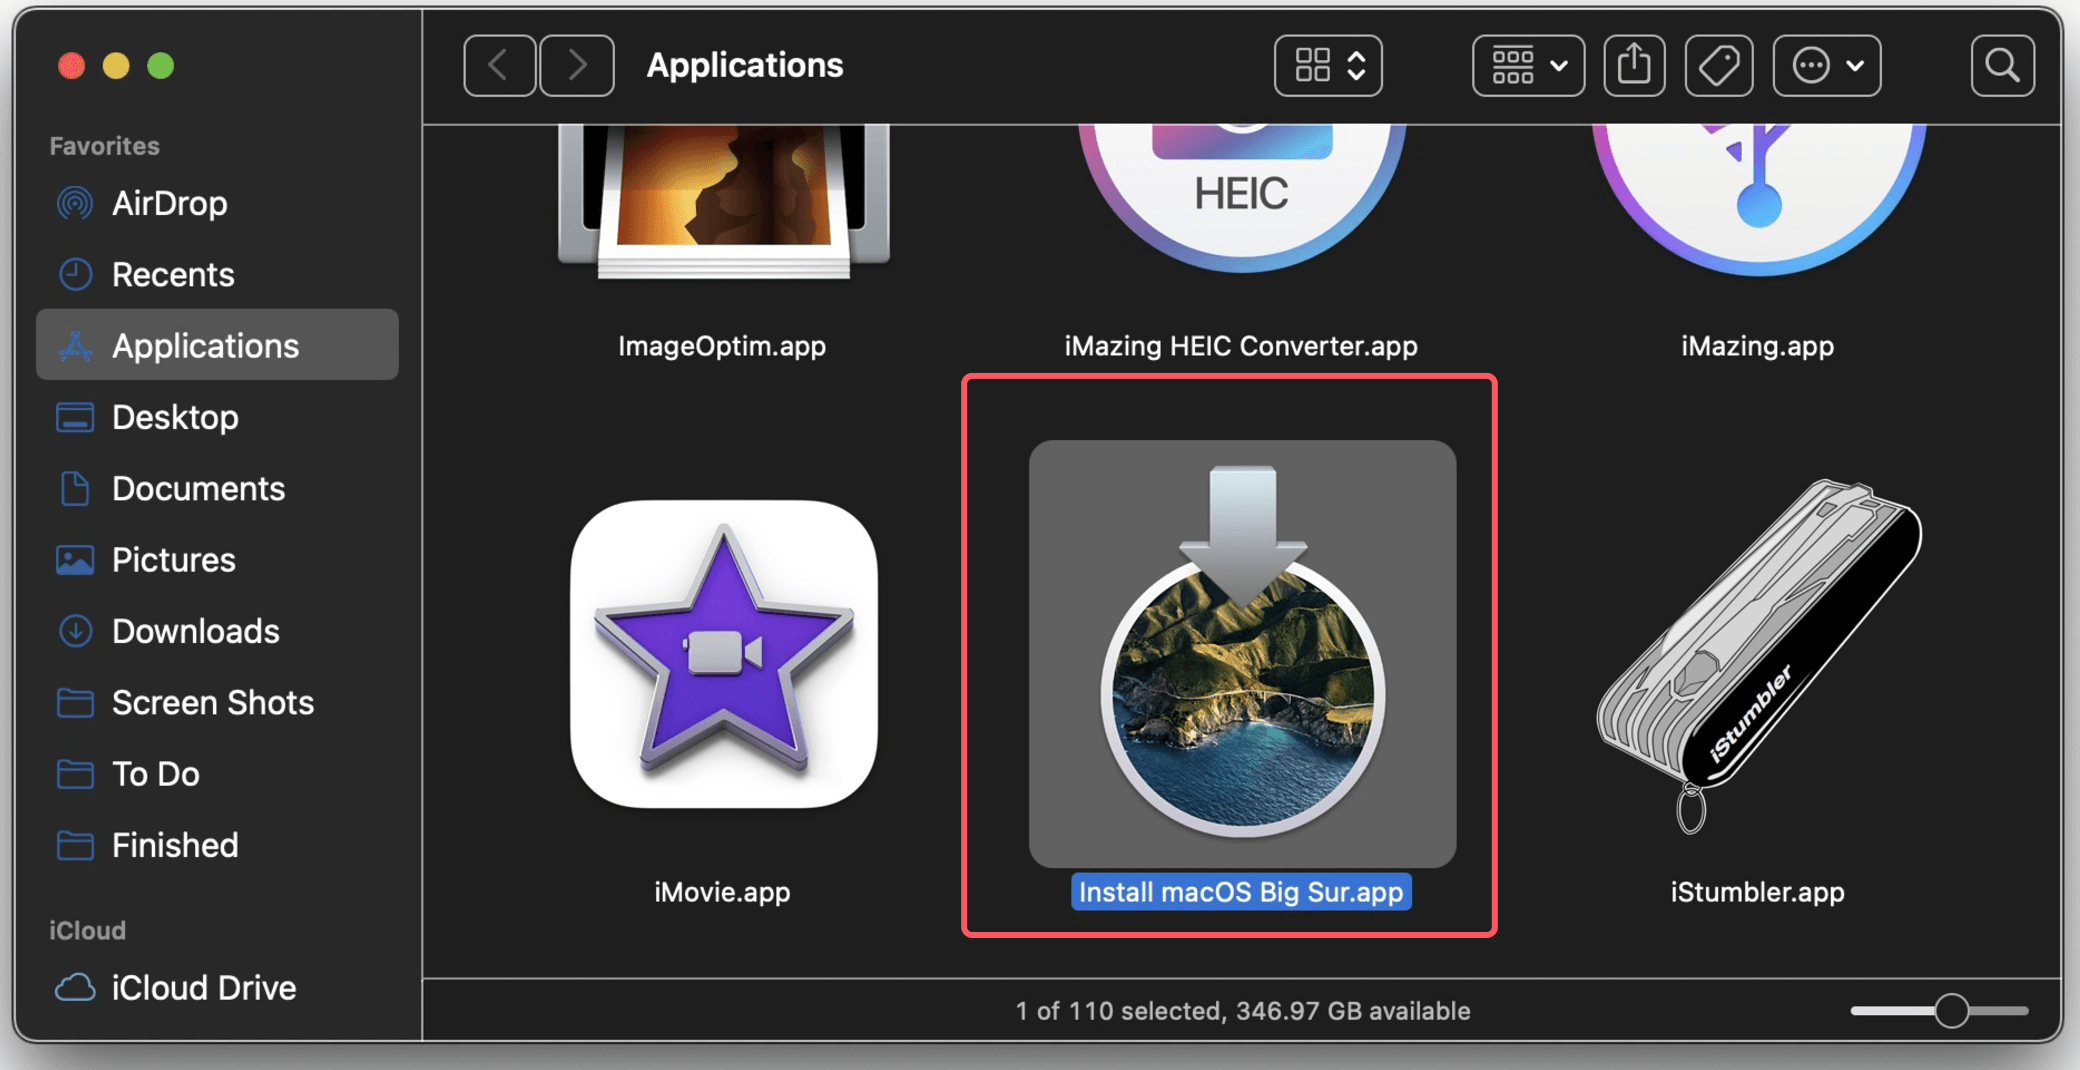Select Applications in the sidebar

pos(205,345)
